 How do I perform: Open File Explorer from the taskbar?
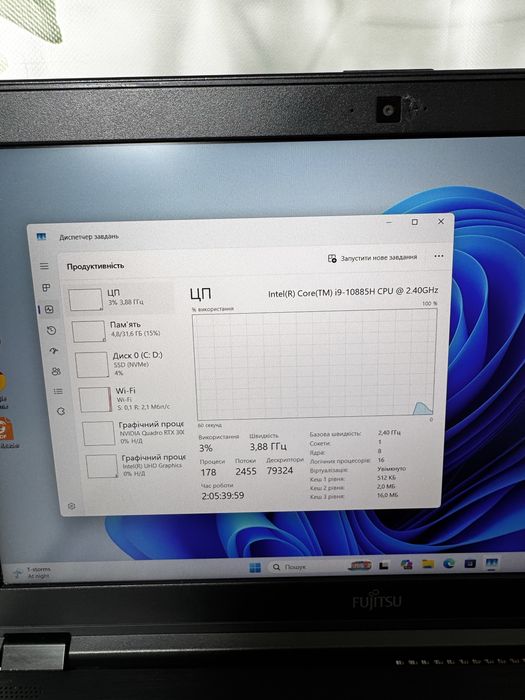428,564
